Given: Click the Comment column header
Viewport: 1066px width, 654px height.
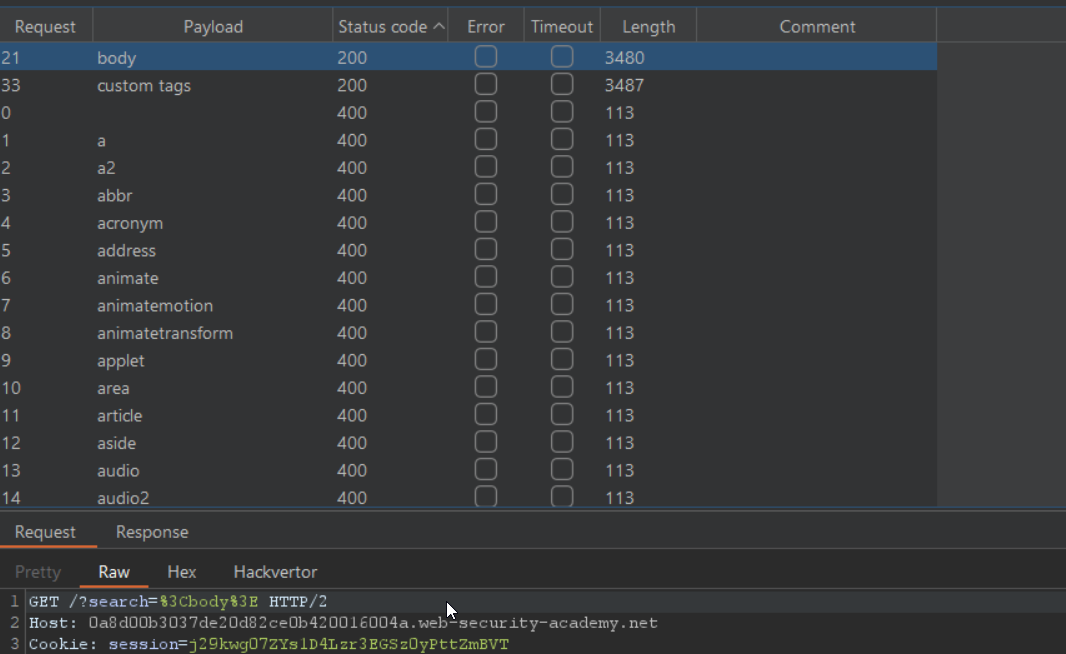Looking at the screenshot, I should tap(817, 27).
